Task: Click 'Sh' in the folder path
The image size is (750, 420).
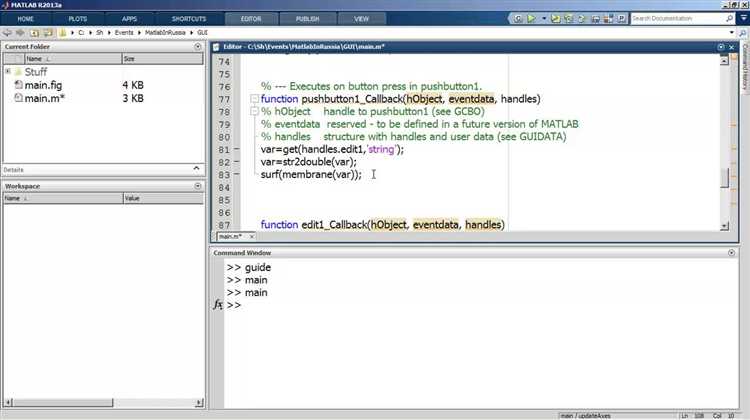Action: coord(99,33)
